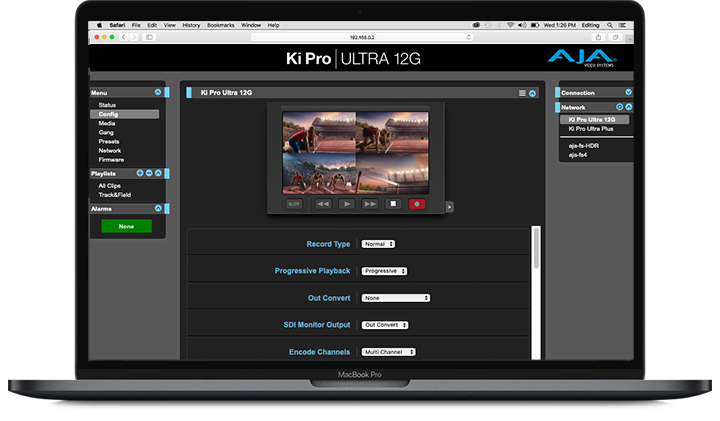720x421 pixels.
Task: Open the Media menu page
Action: [x=107, y=123]
